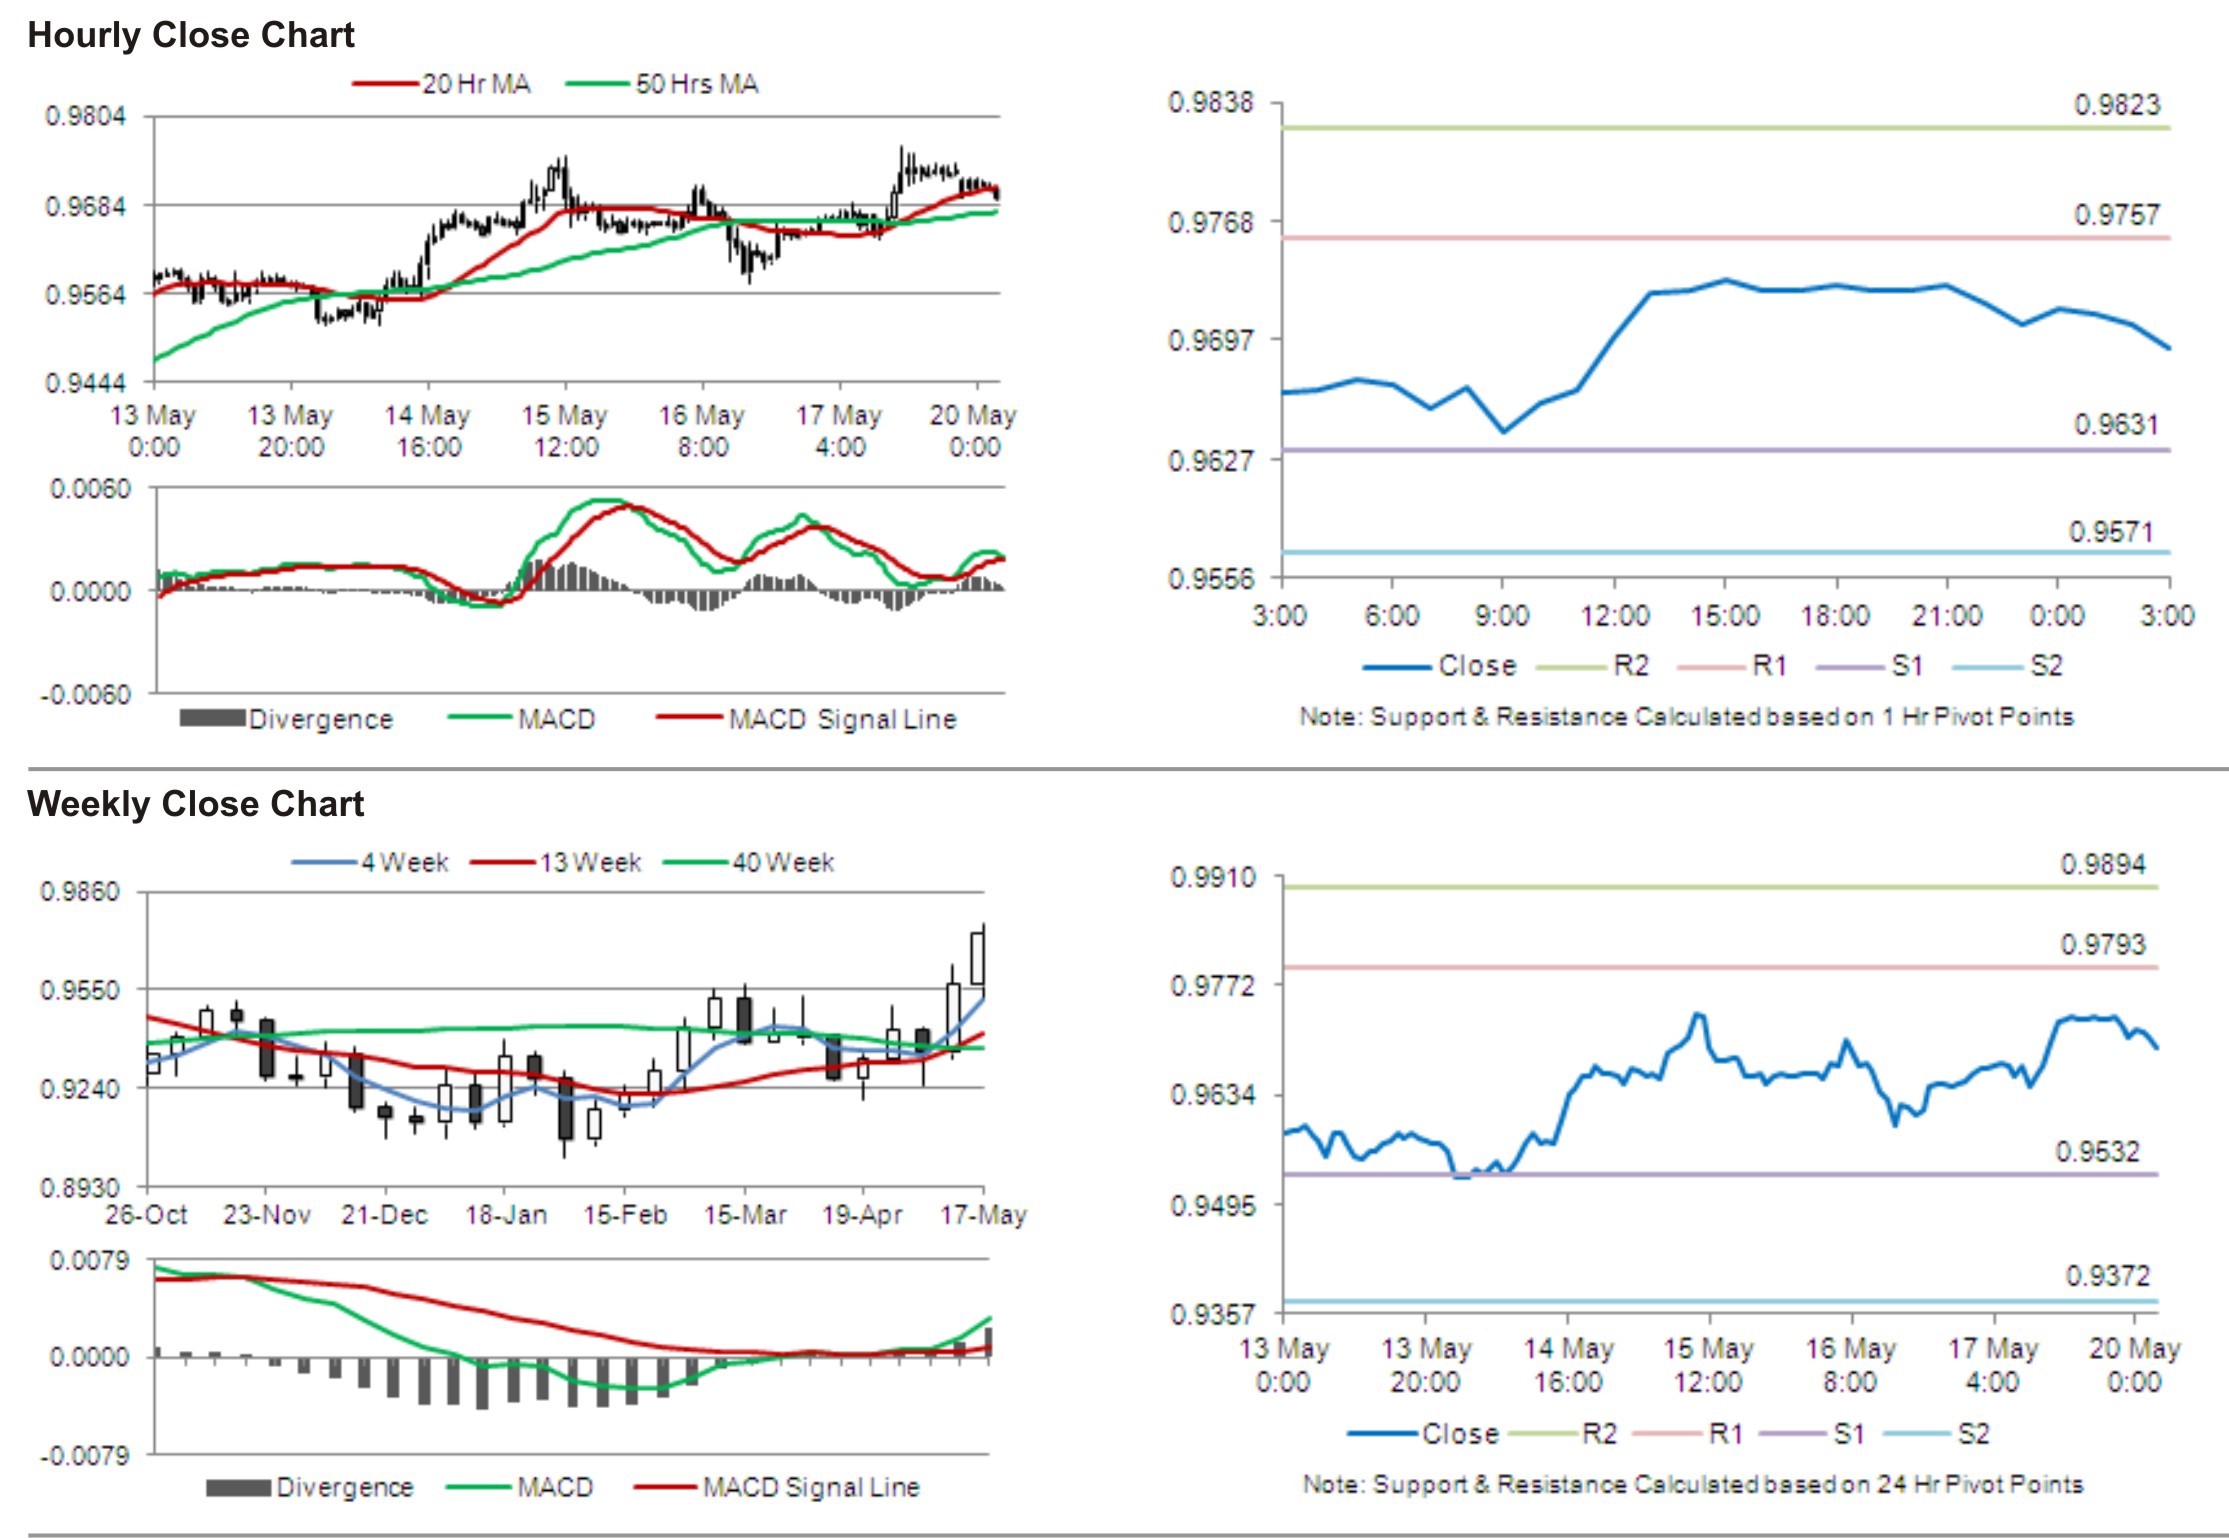Click the '17-May' date label on the weekly chart

click(x=983, y=1215)
